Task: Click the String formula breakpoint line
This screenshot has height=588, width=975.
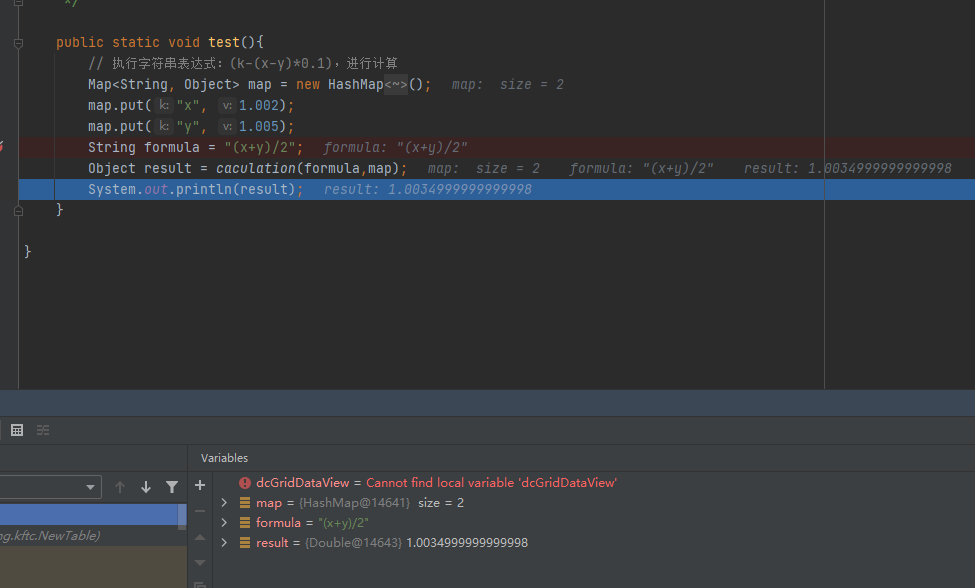Action: (497, 147)
